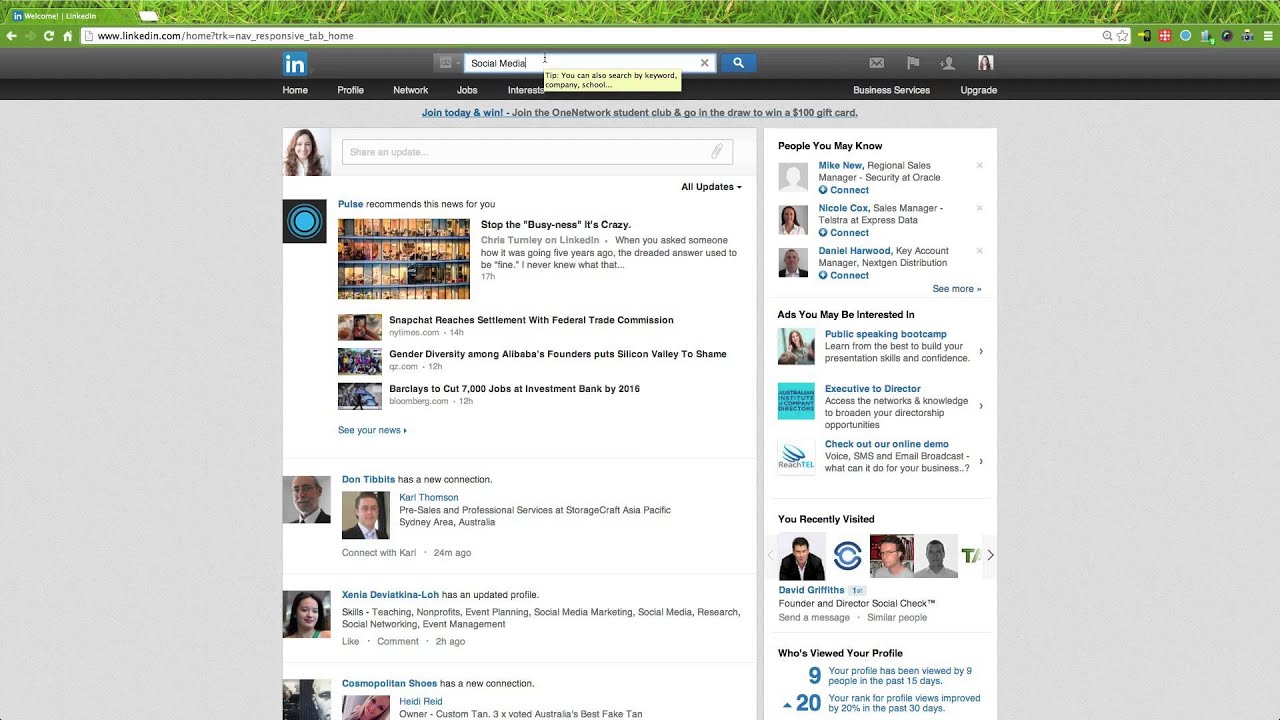Click Connect with Karl
Screen dimensions: 1280x720
point(379,552)
